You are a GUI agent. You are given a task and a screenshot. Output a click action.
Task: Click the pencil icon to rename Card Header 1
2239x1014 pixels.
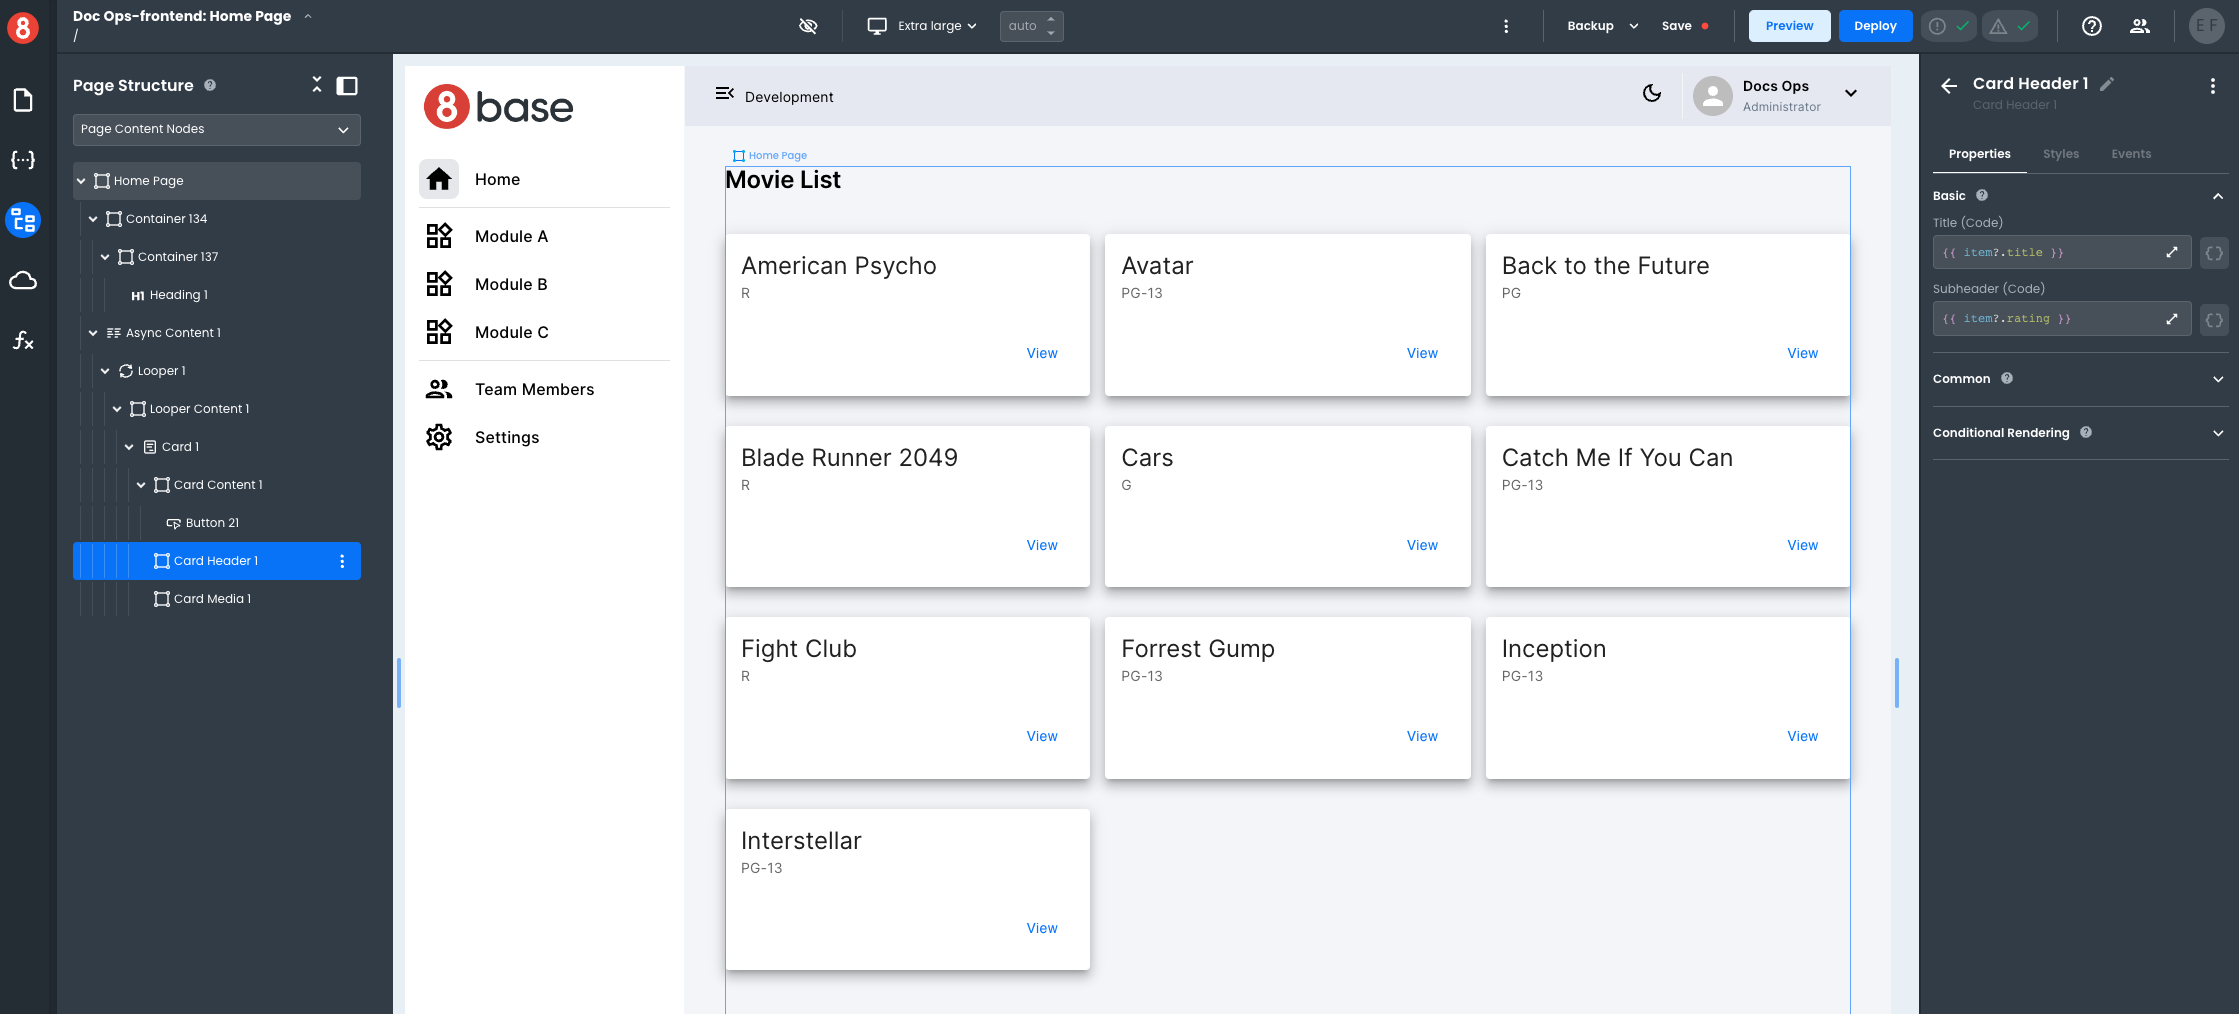2107,84
